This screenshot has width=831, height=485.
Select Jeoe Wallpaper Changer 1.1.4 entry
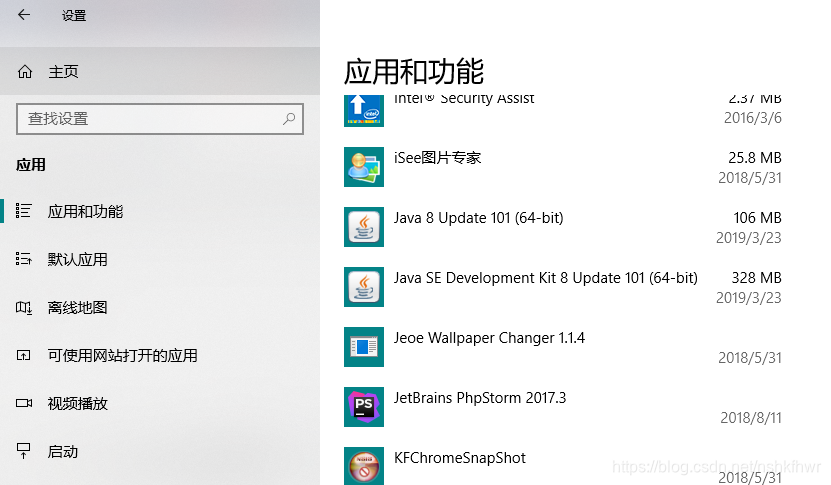[x=489, y=338]
